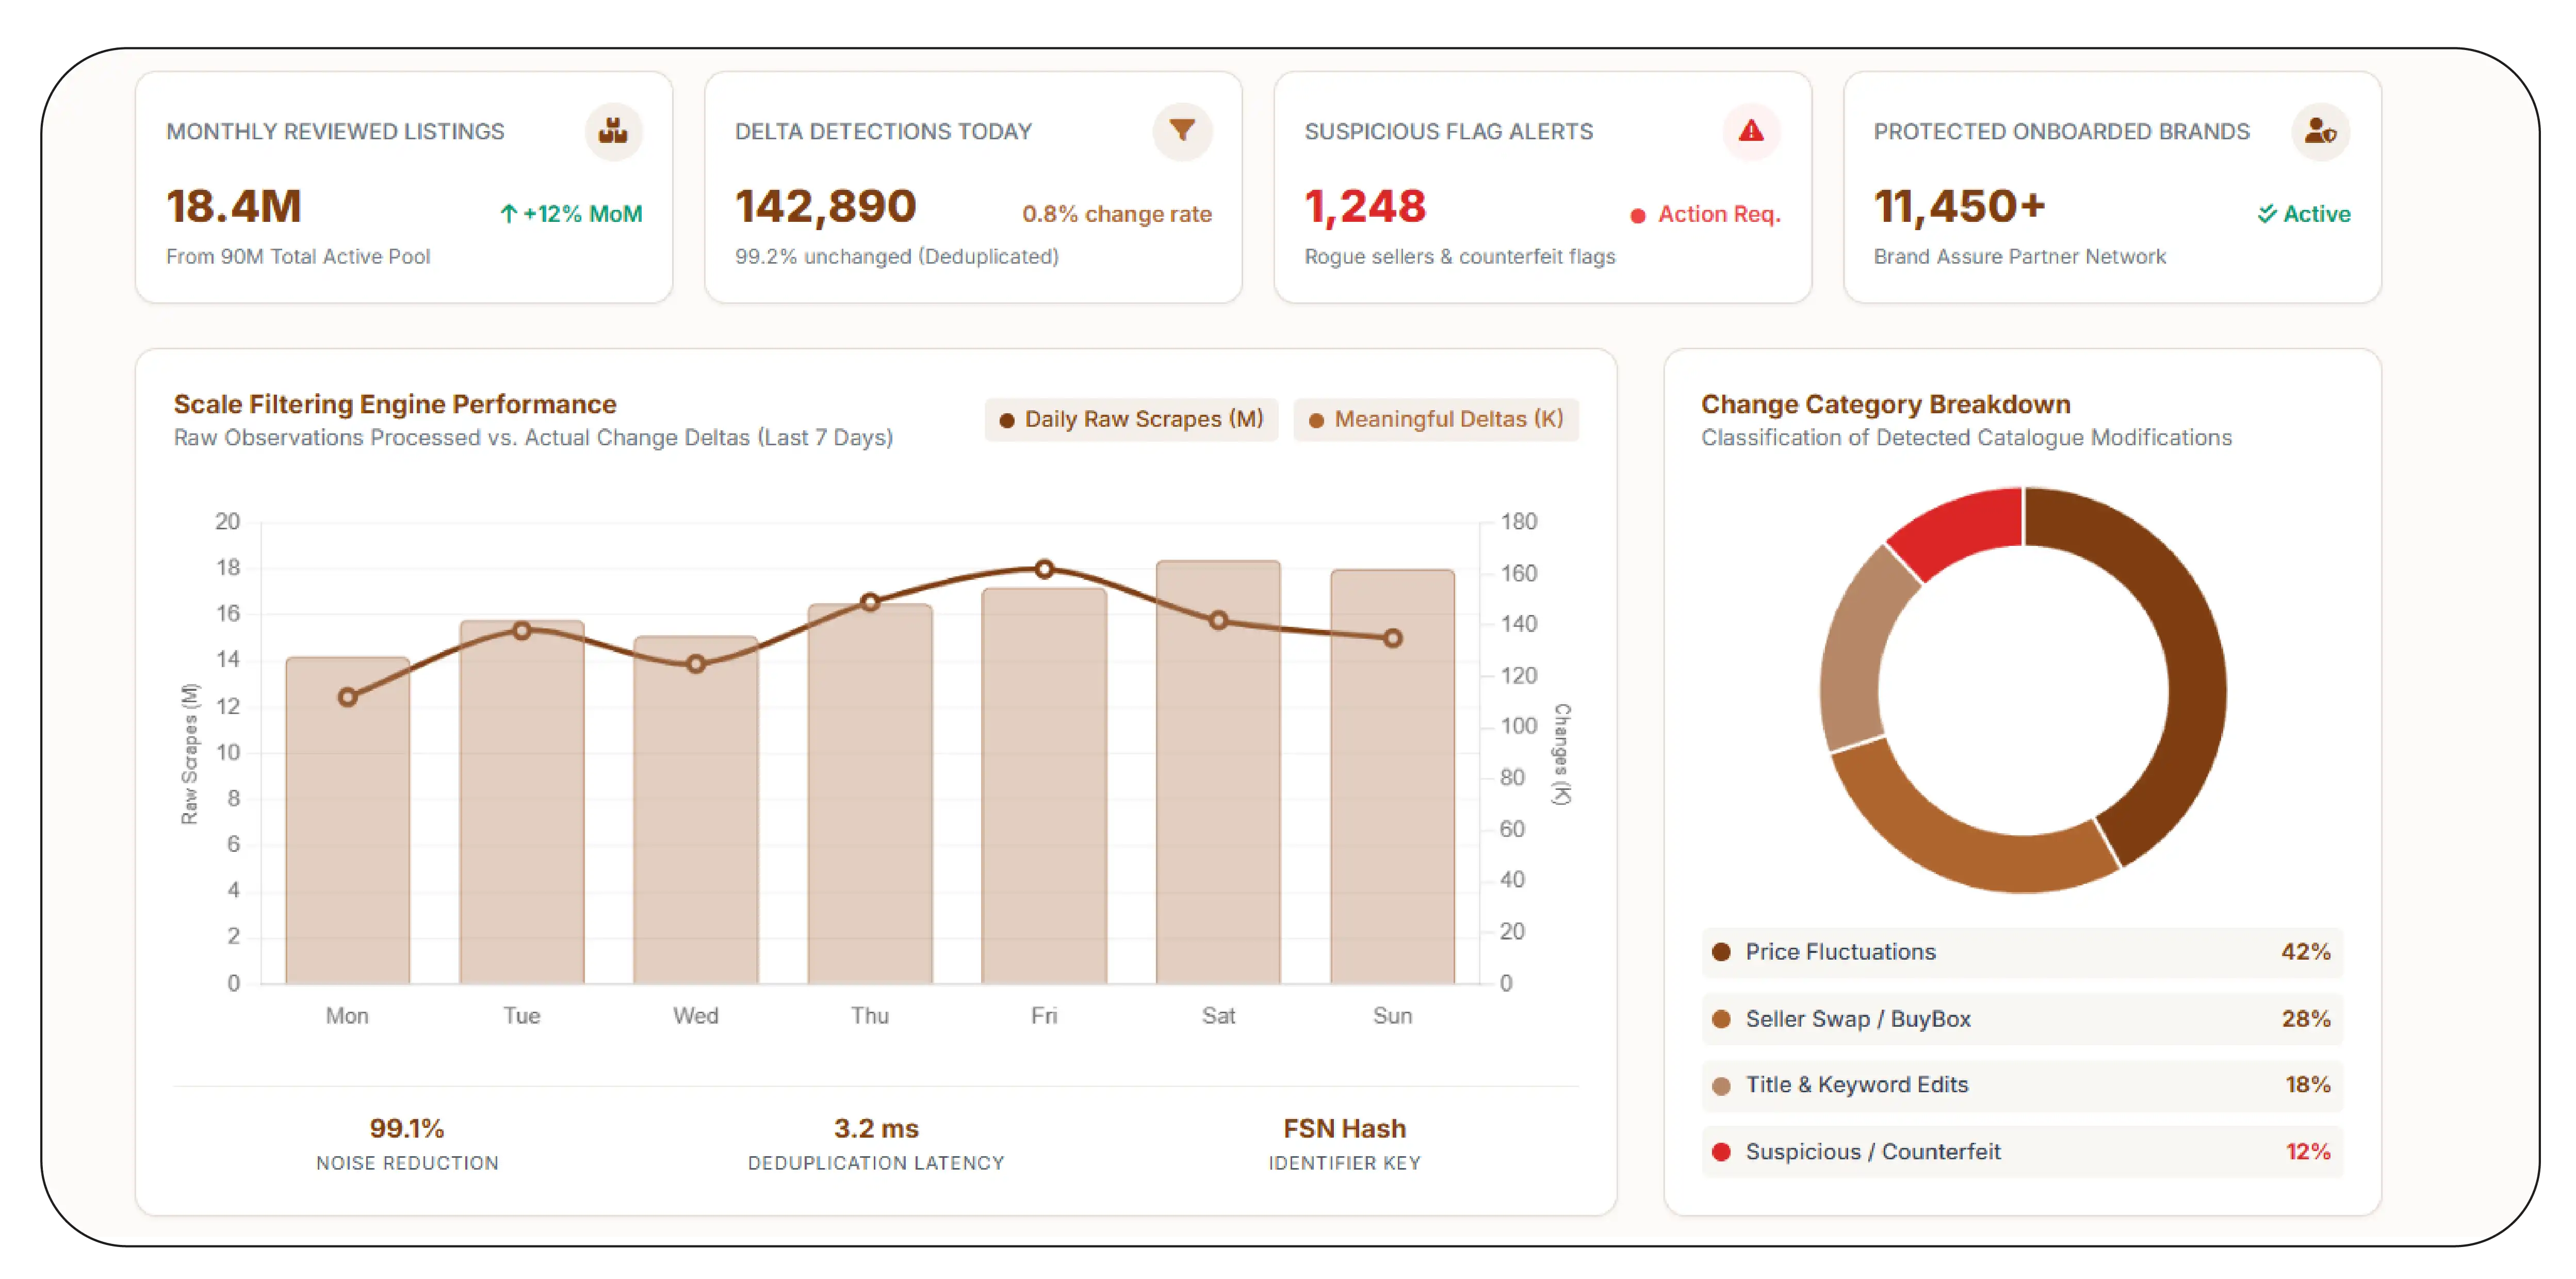Click the Raw Scrapes (M) axis title

pos(189,754)
